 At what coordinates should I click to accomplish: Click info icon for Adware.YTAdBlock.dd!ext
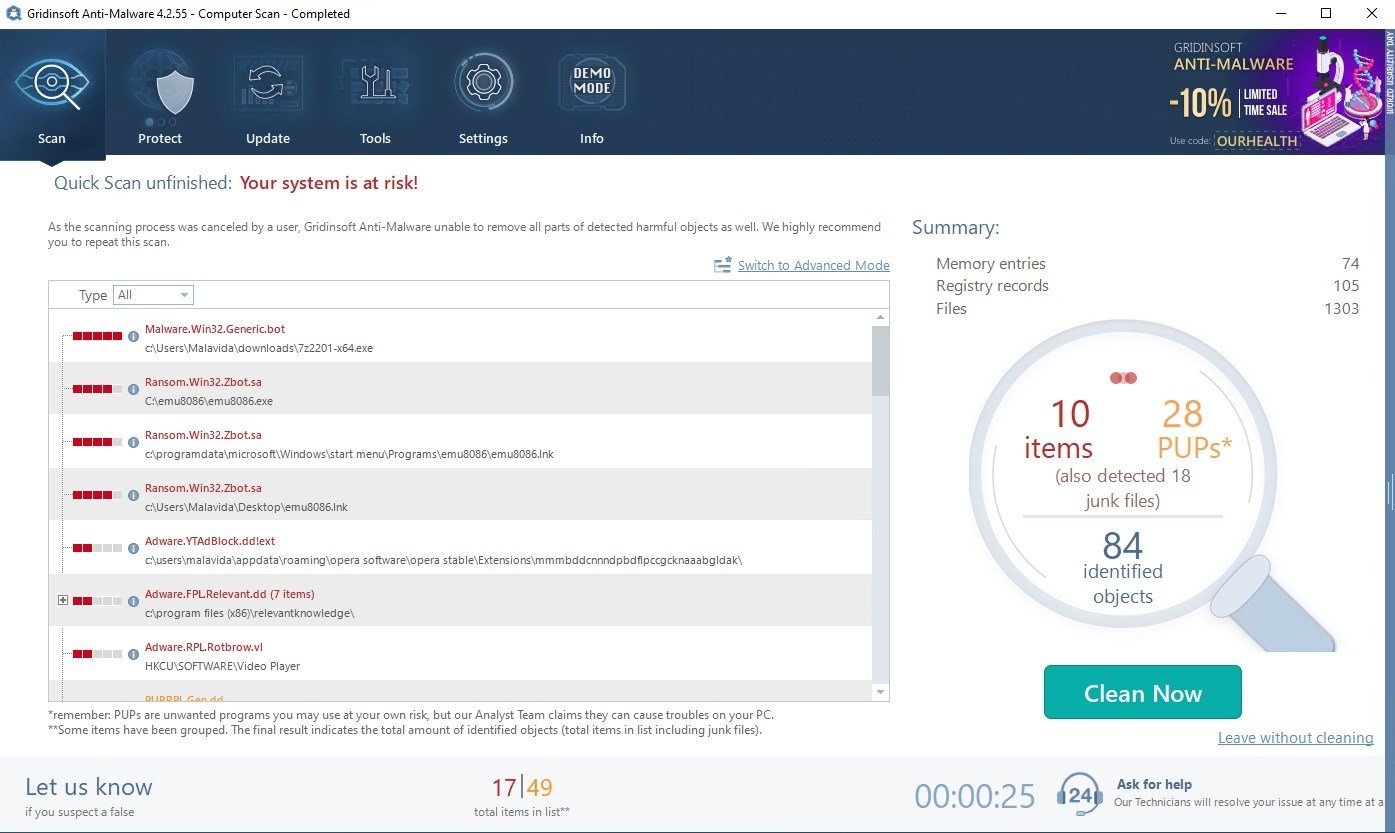coord(133,548)
